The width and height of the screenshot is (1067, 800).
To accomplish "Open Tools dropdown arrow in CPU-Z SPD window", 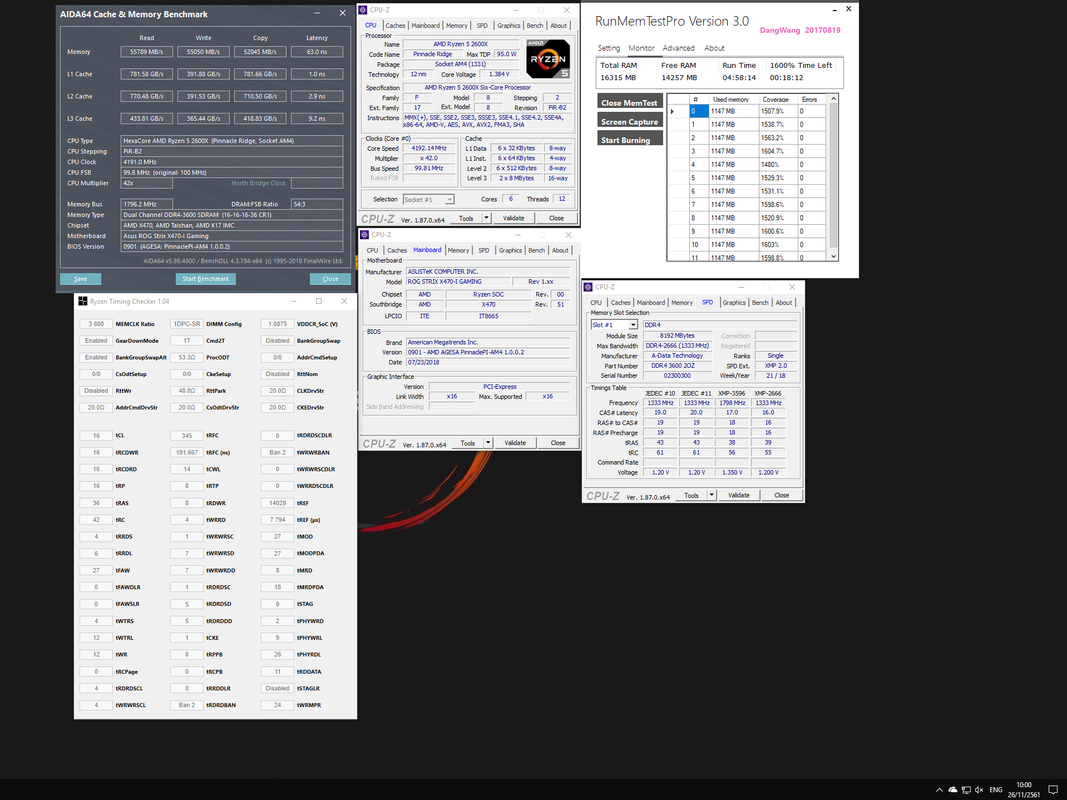I will pyautogui.click(x=712, y=495).
